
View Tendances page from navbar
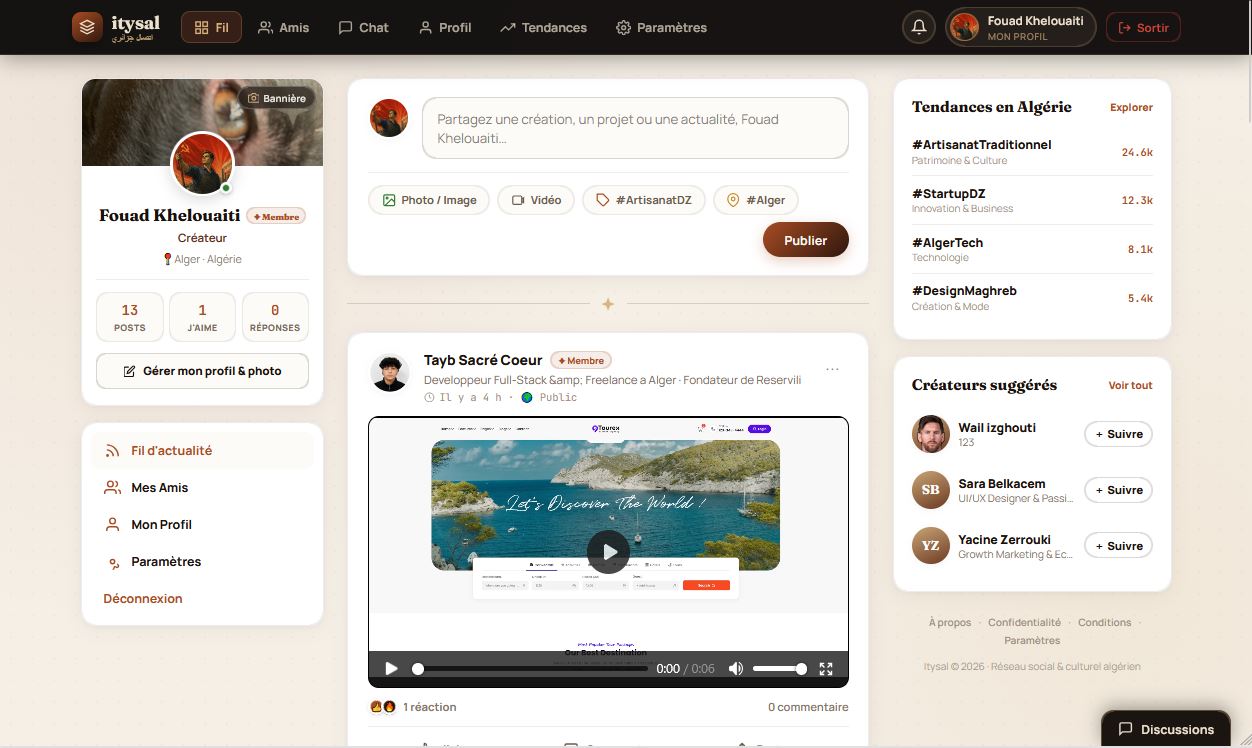(x=544, y=27)
